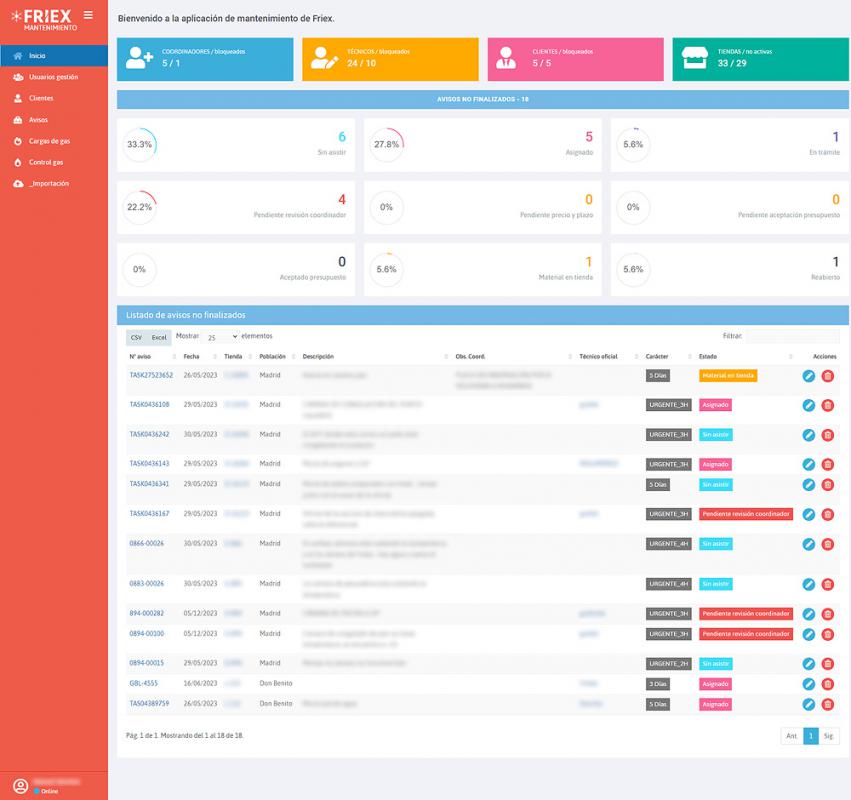Edit aviso 0883-00026
This screenshot has width=851, height=800.
(808, 585)
